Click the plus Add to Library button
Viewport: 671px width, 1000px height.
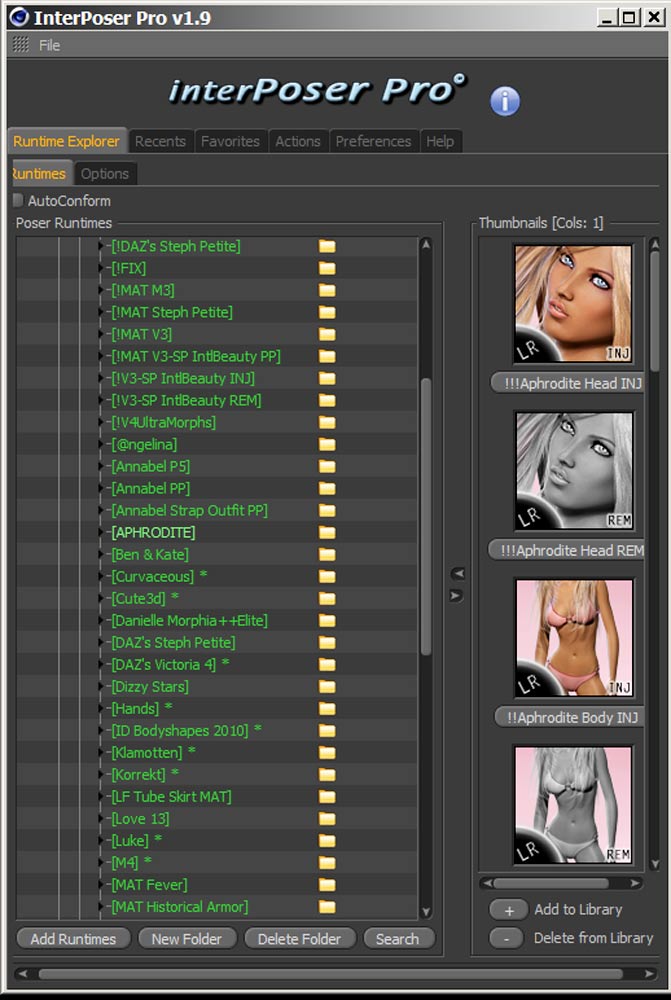[x=509, y=910]
